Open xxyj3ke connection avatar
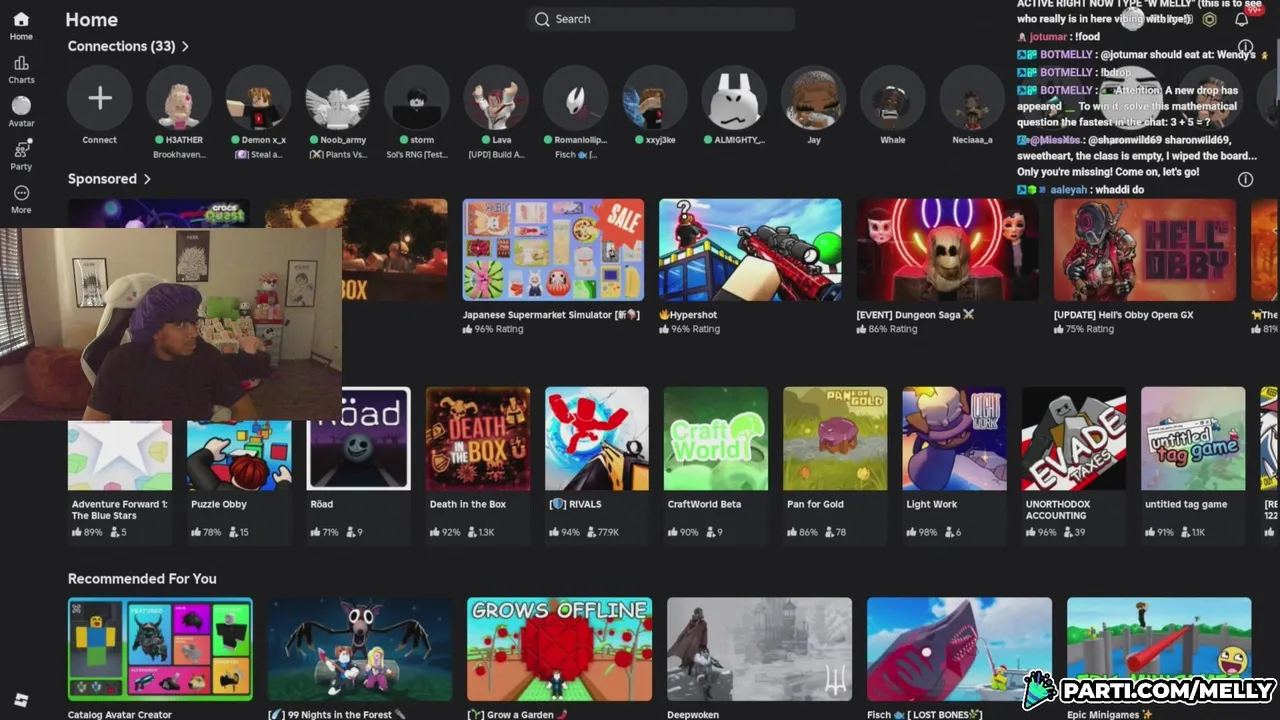 [x=655, y=98]
